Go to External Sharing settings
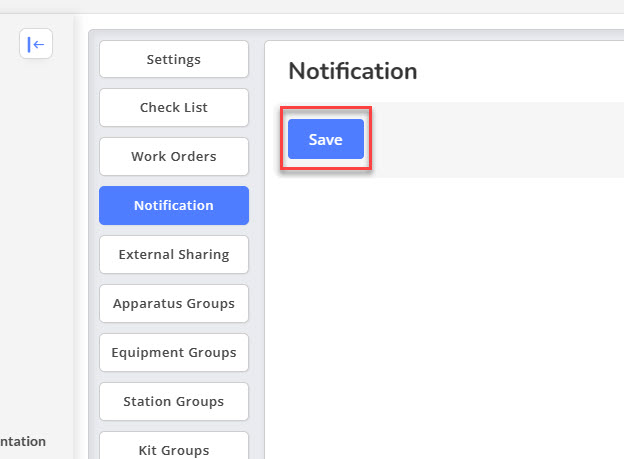Image resolution: width=624 pixels, height=459 pixels. [x=174, y=254]
